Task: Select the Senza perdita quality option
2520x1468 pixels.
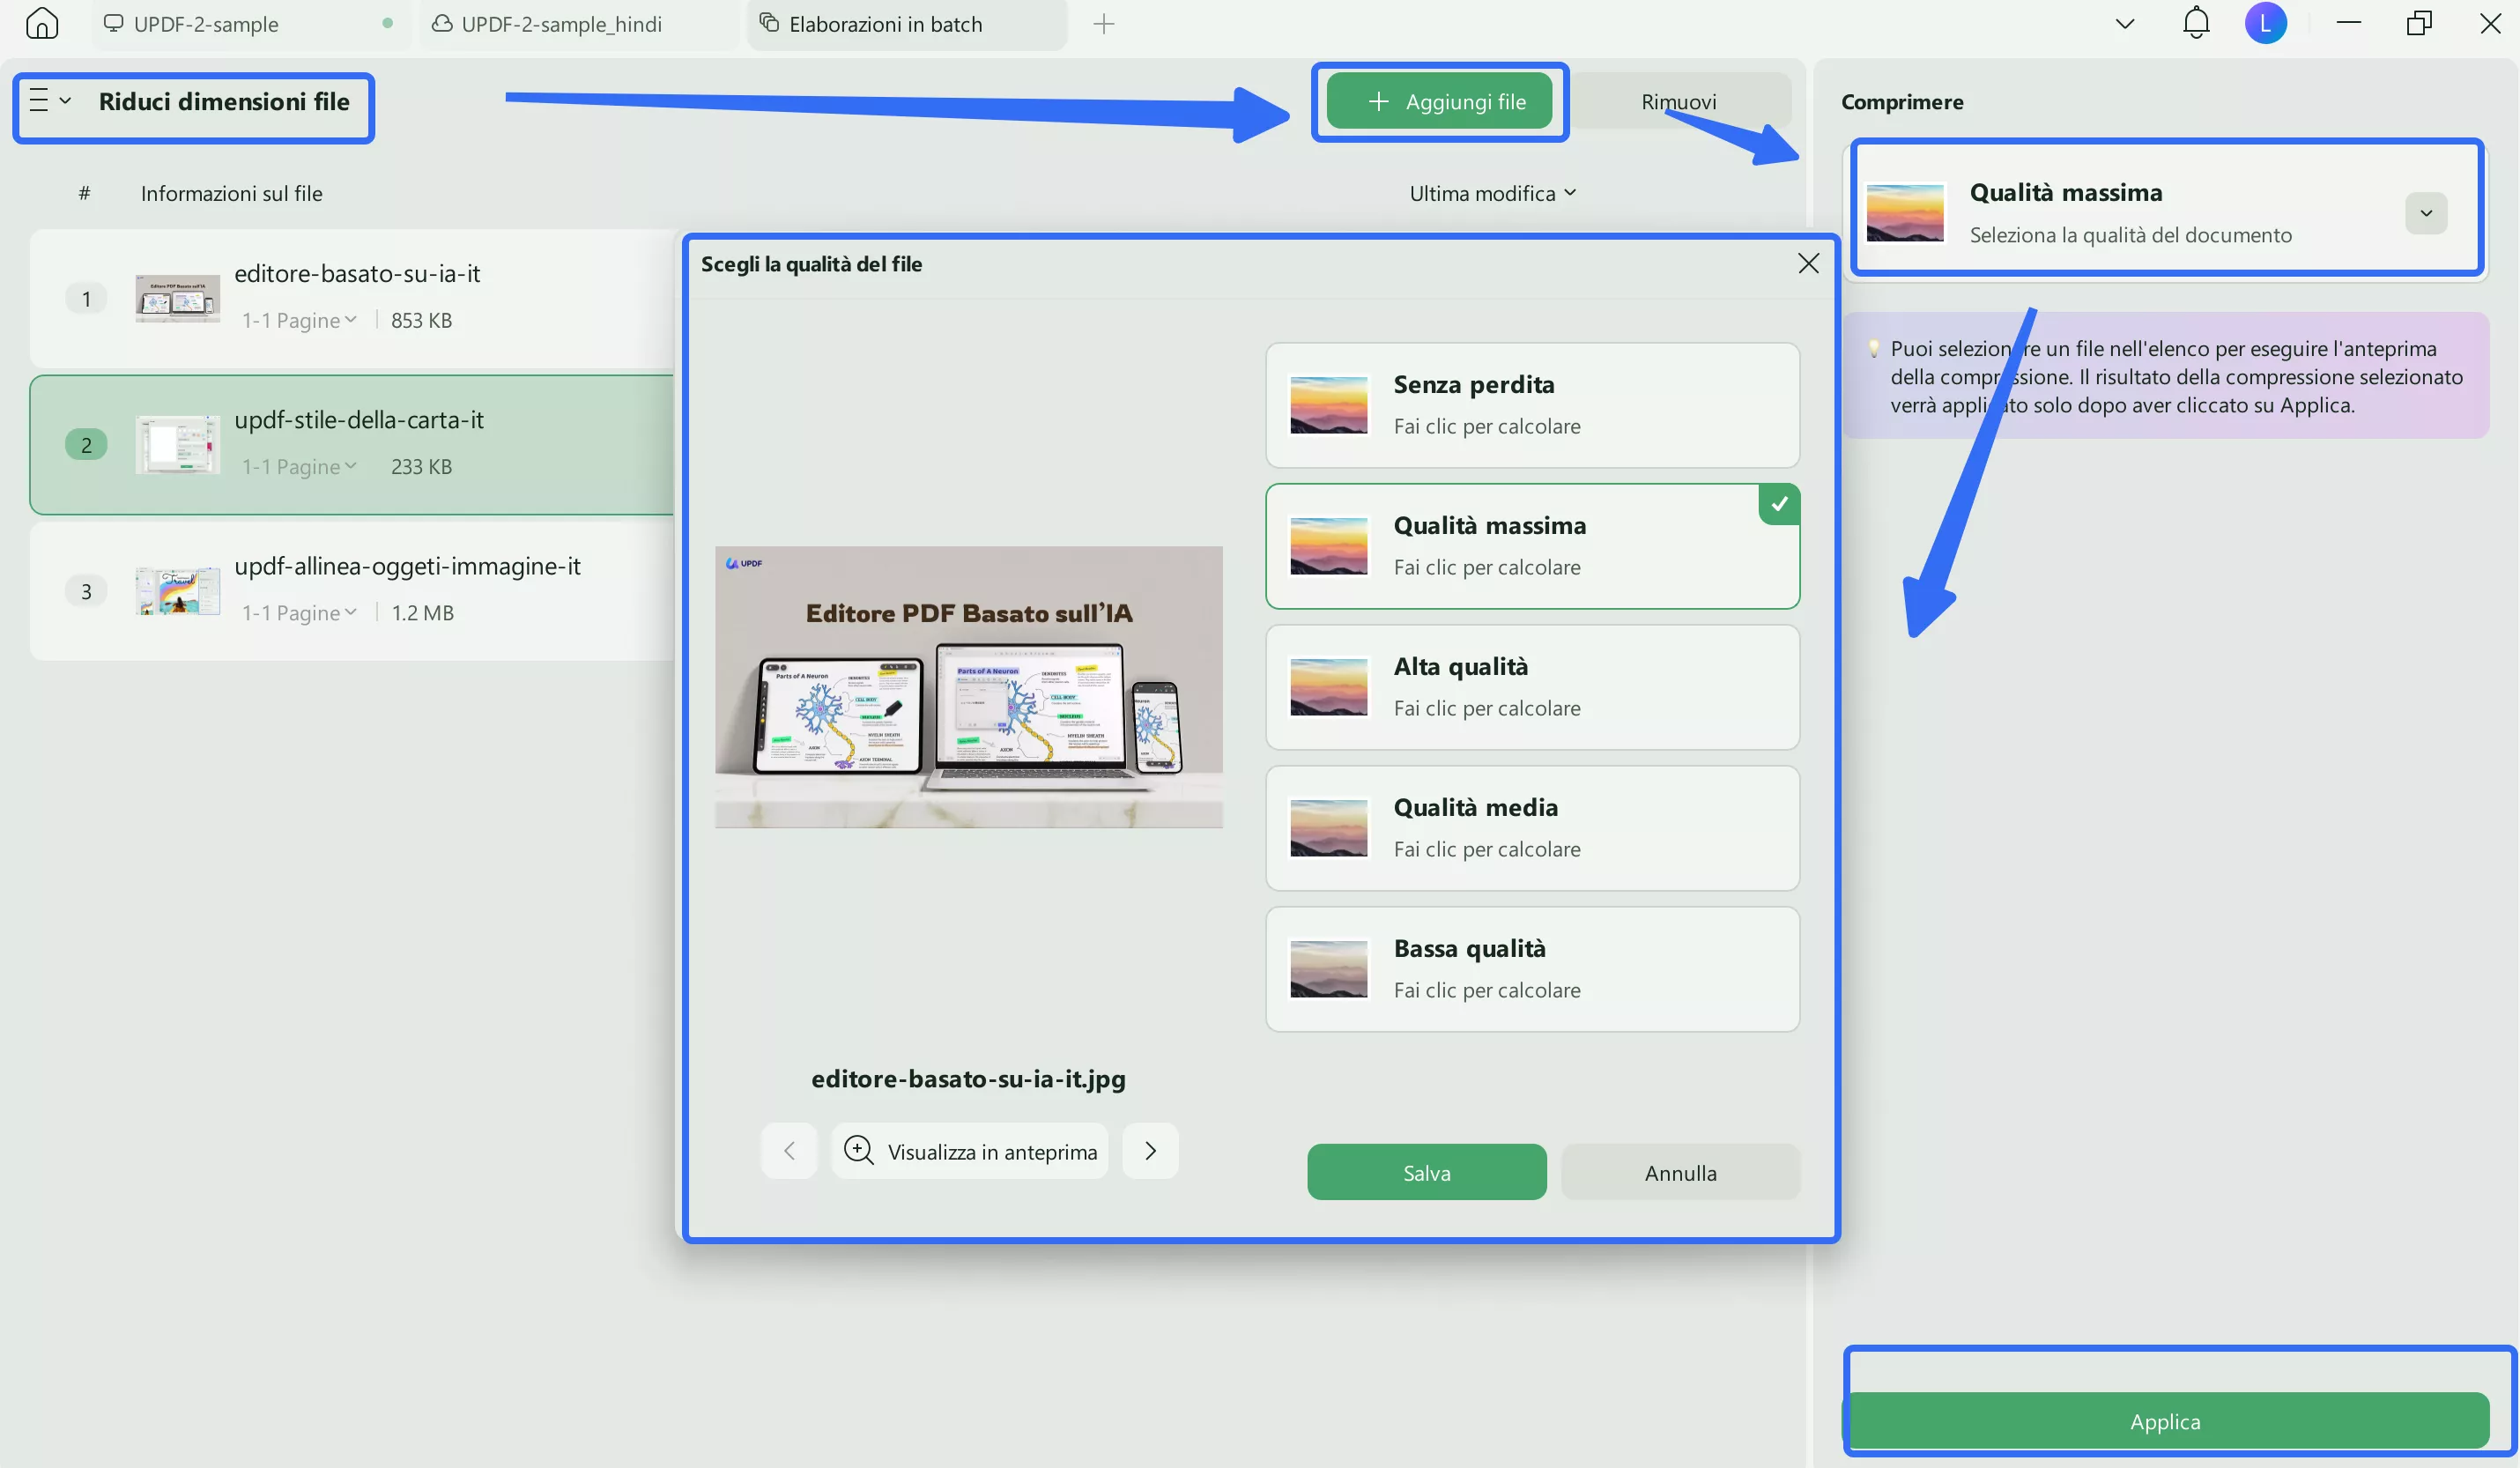Action: click(1531, 405)
